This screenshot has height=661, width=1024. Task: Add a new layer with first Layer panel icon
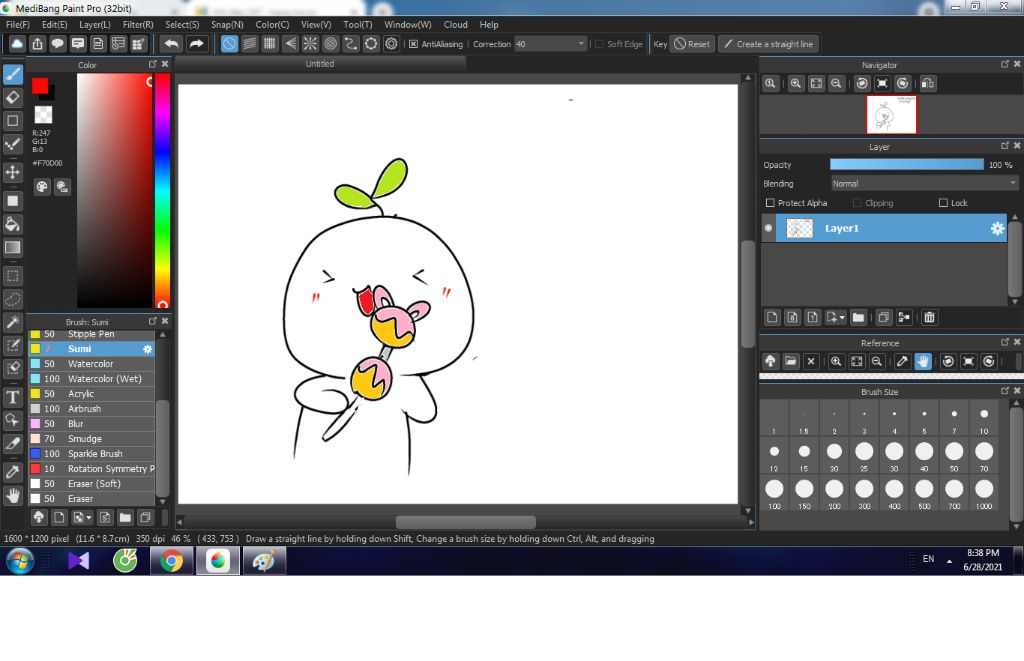[772, 317]
